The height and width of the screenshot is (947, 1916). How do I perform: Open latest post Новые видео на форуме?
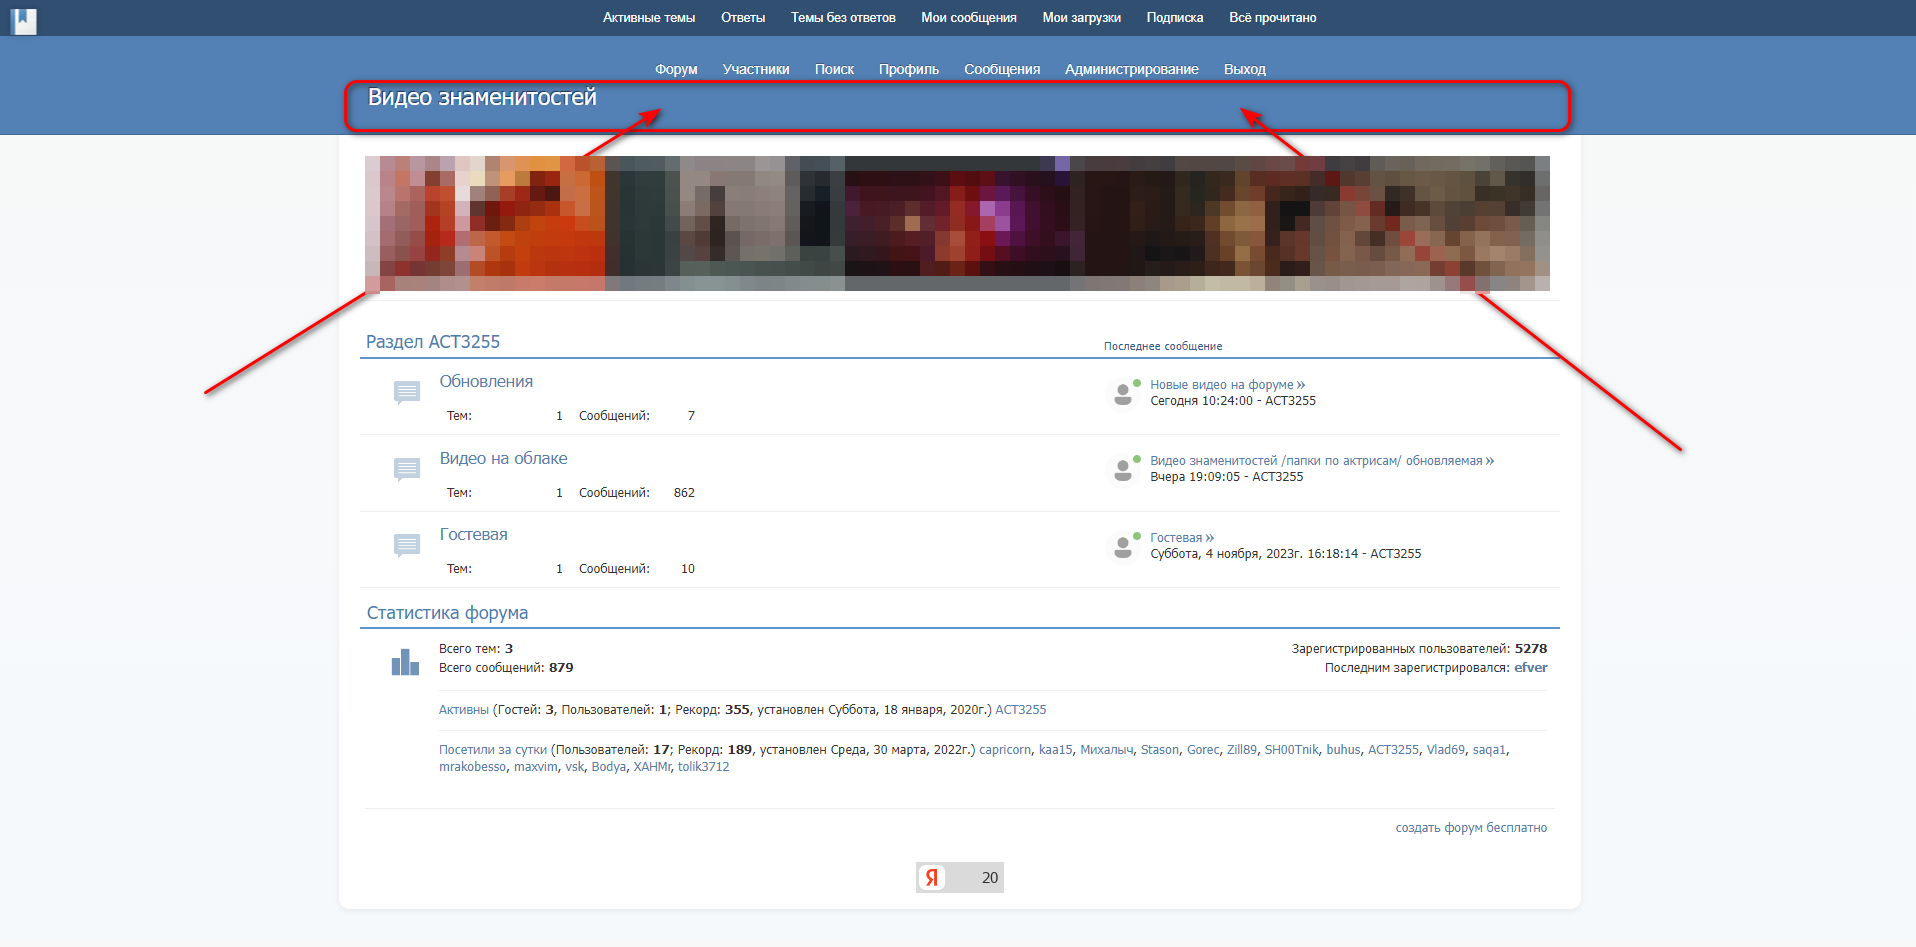pyautogui.click(x=1221, y=385)
